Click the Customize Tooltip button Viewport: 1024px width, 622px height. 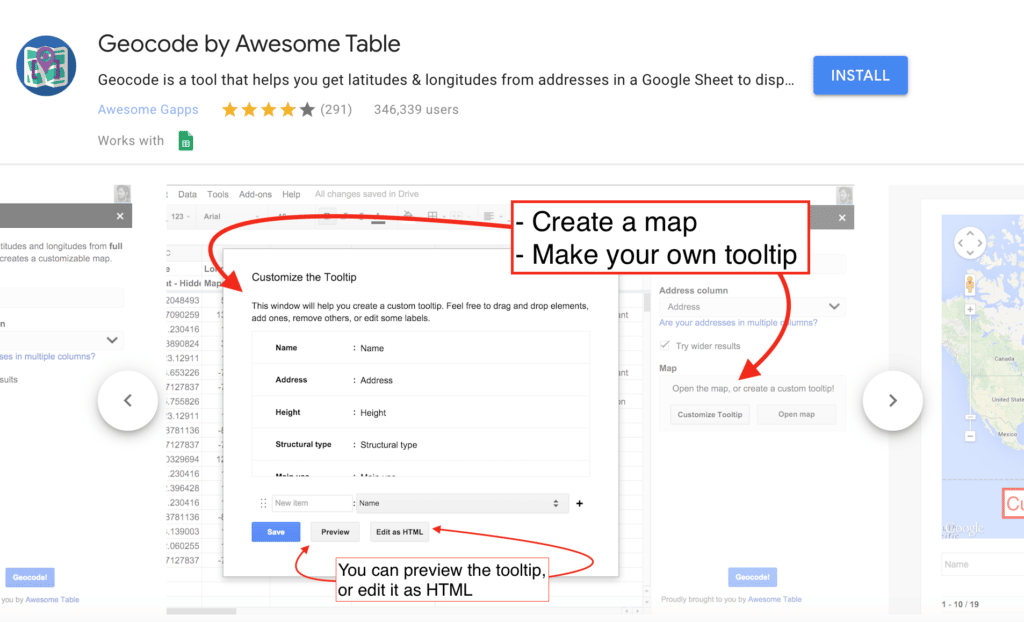click(710, 414)
